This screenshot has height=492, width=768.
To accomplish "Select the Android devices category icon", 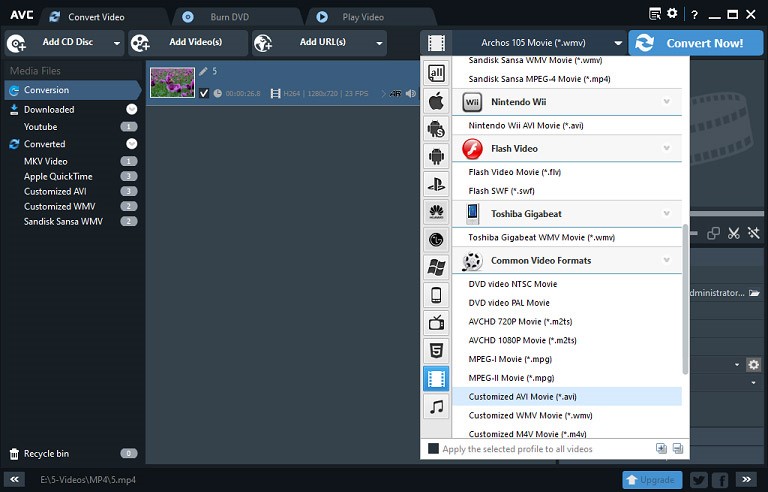I will point(436,156).
